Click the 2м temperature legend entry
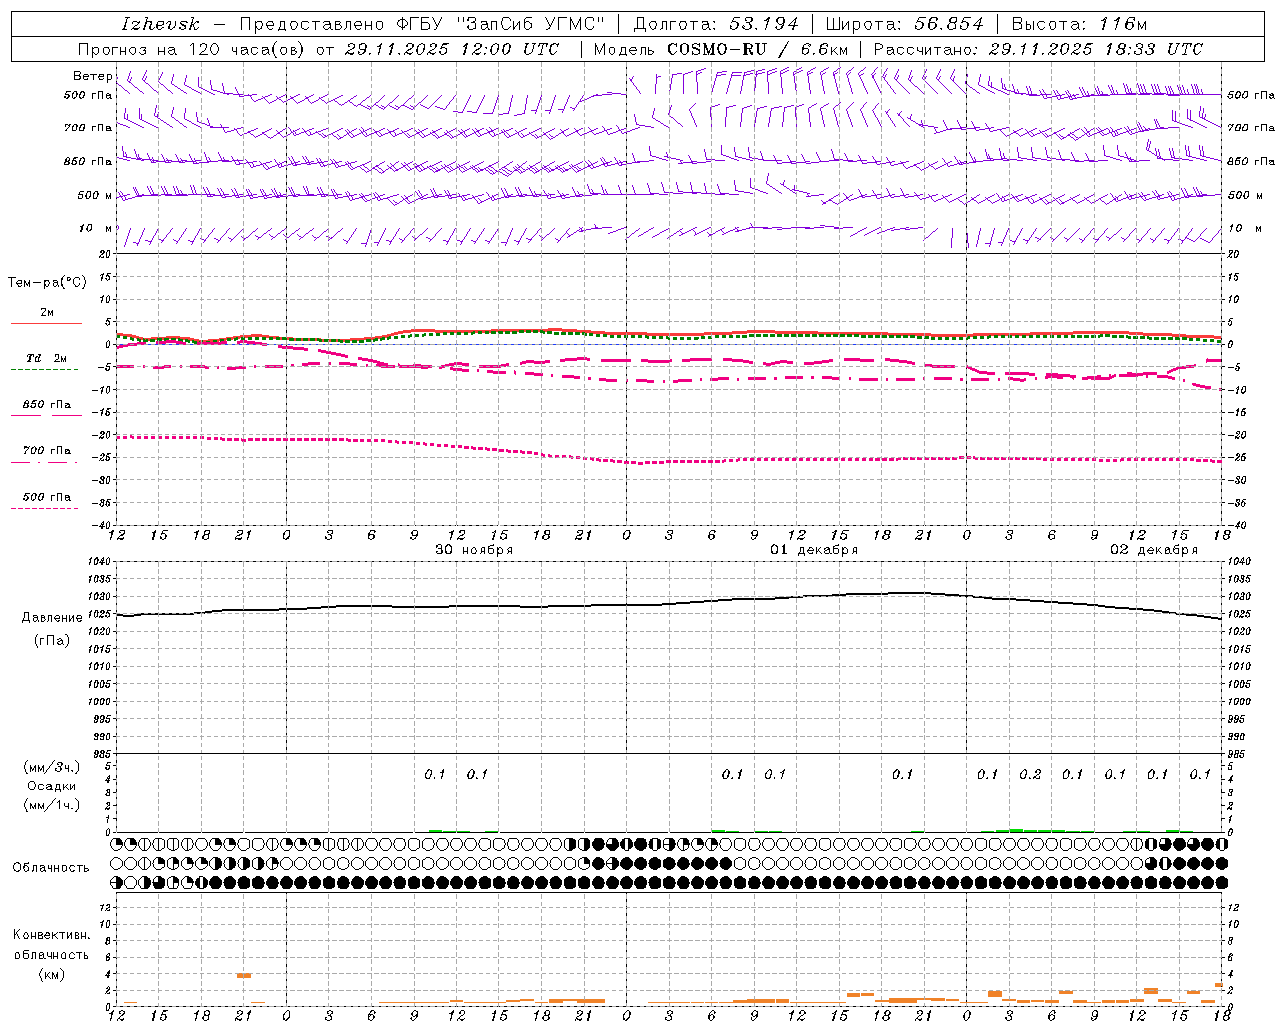The height and width of the screenshot is (1024, 1280). point(47,312)
